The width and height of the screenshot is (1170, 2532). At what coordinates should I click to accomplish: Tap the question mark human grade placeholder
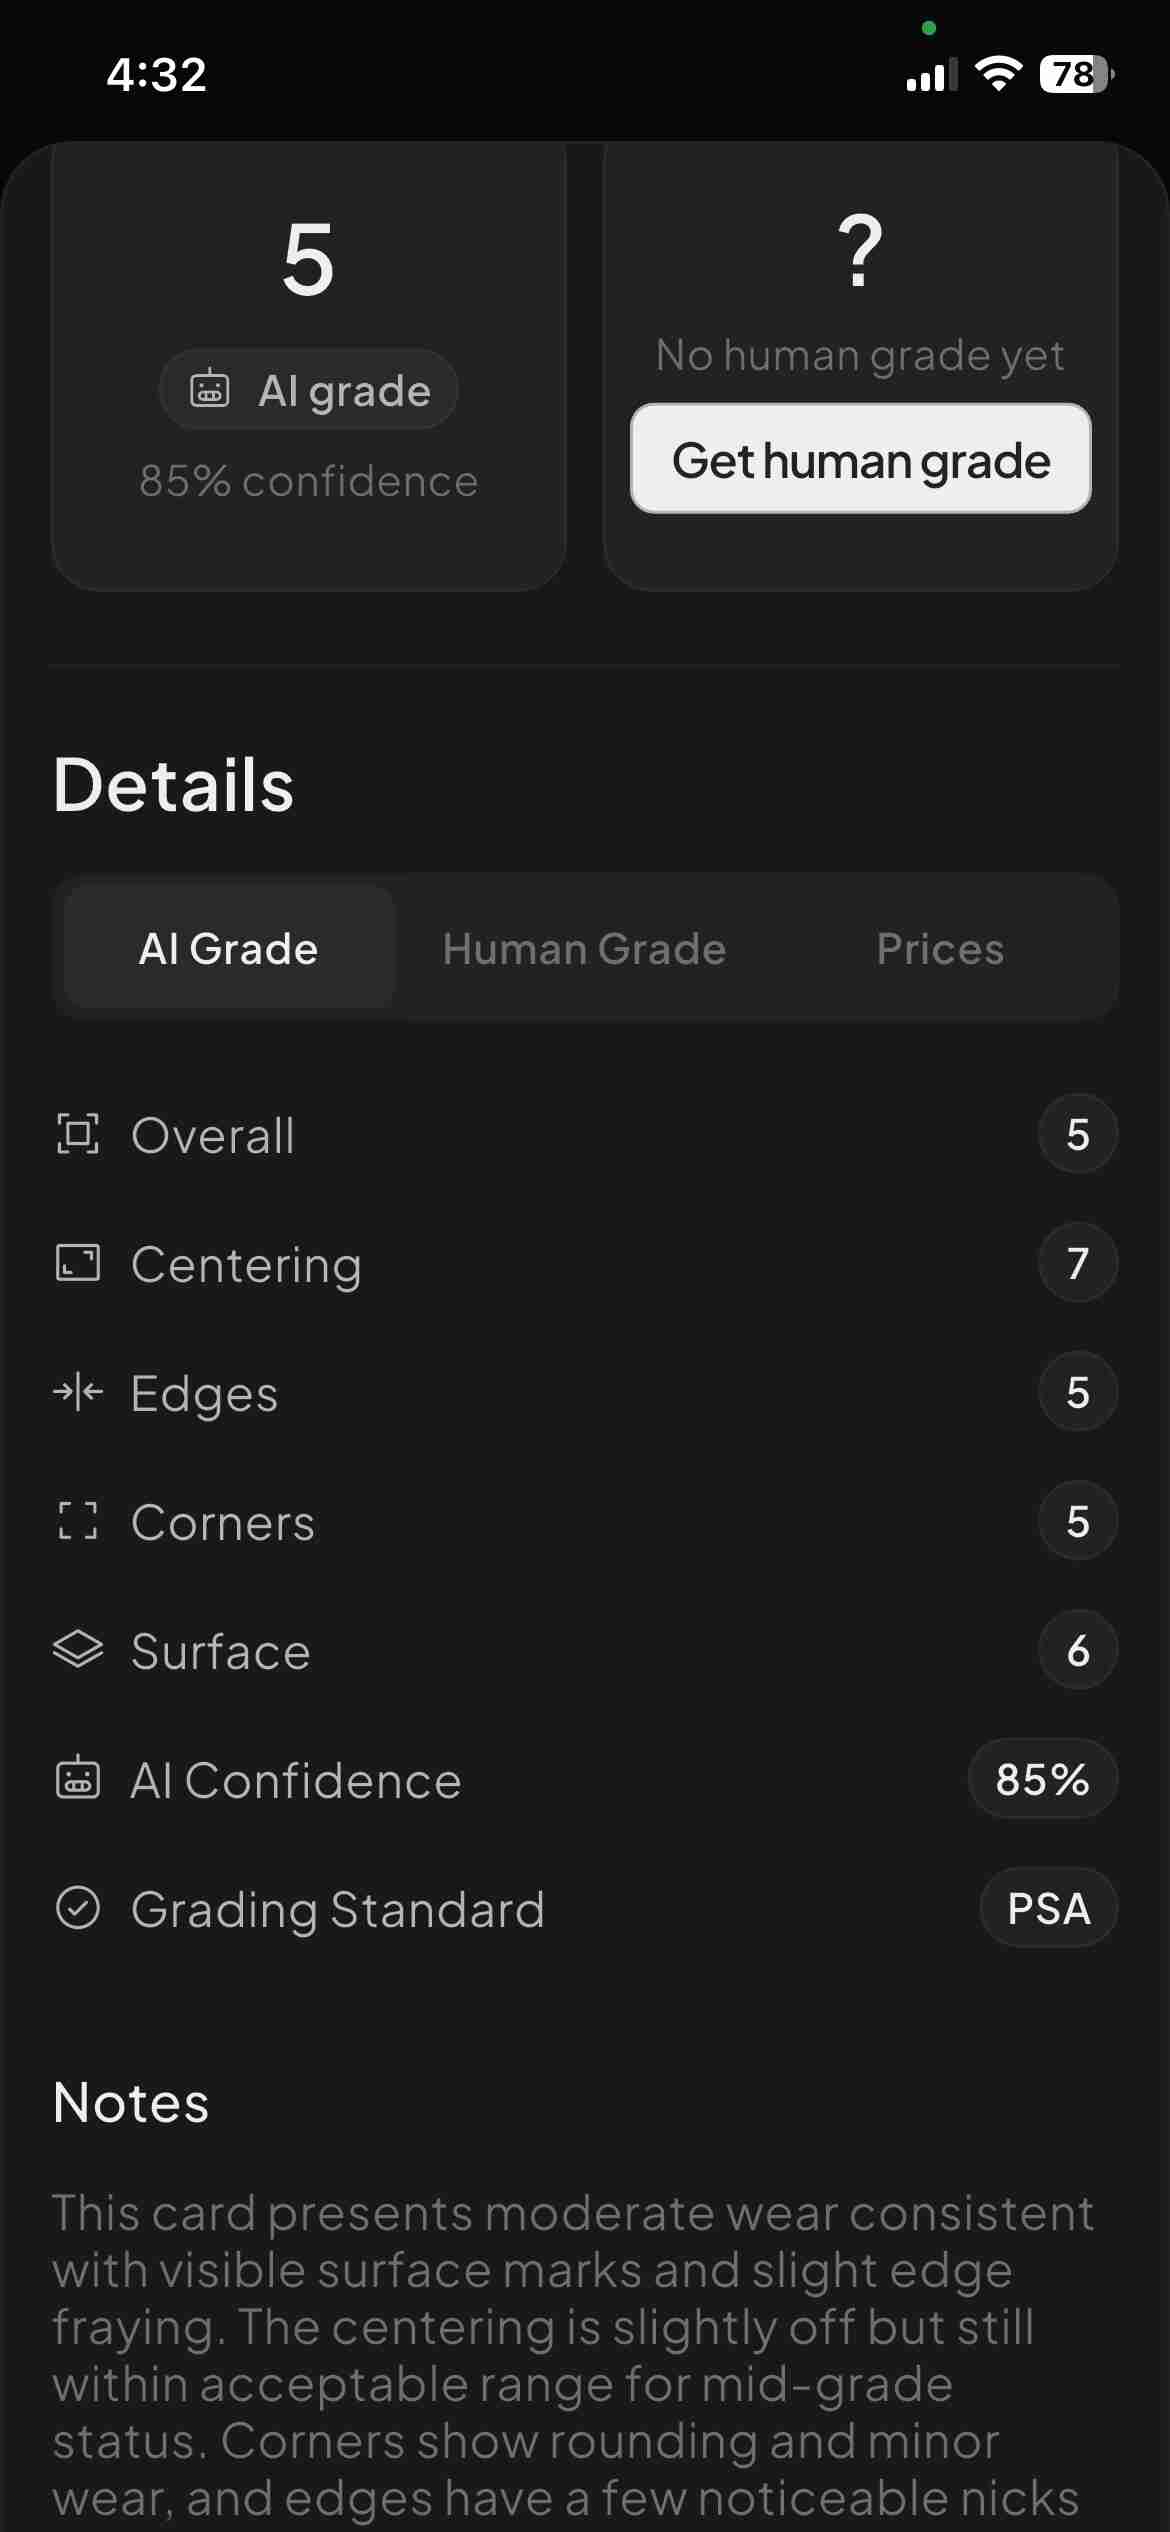pos(860,251)
